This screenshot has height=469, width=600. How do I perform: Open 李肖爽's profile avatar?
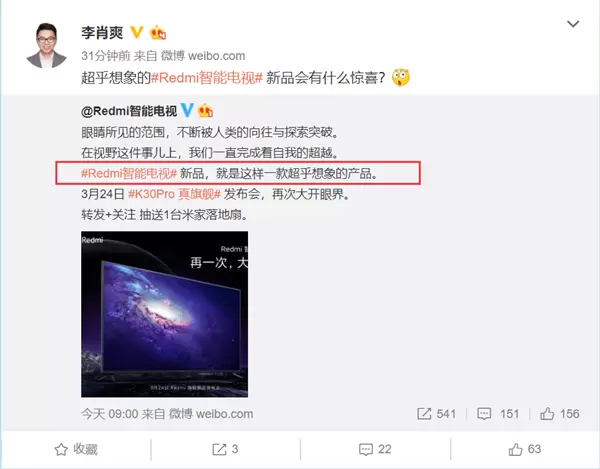coord(47,46)
